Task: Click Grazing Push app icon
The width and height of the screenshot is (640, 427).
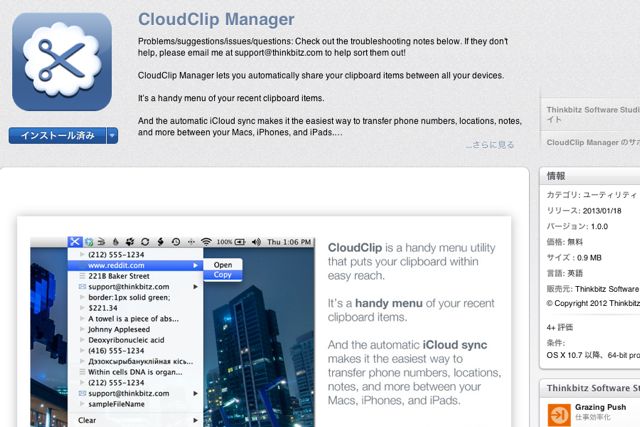Action: tap(559, 415)
